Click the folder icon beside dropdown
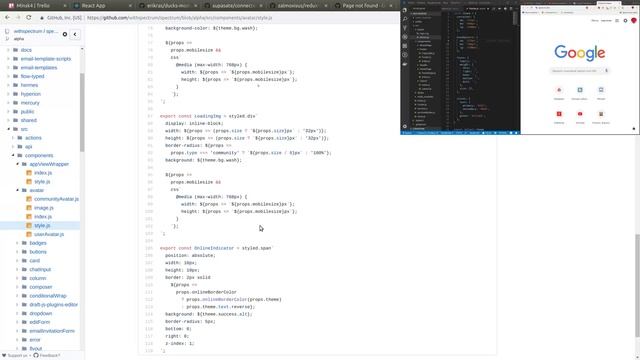The image size is (640, 360). [24, 313]
